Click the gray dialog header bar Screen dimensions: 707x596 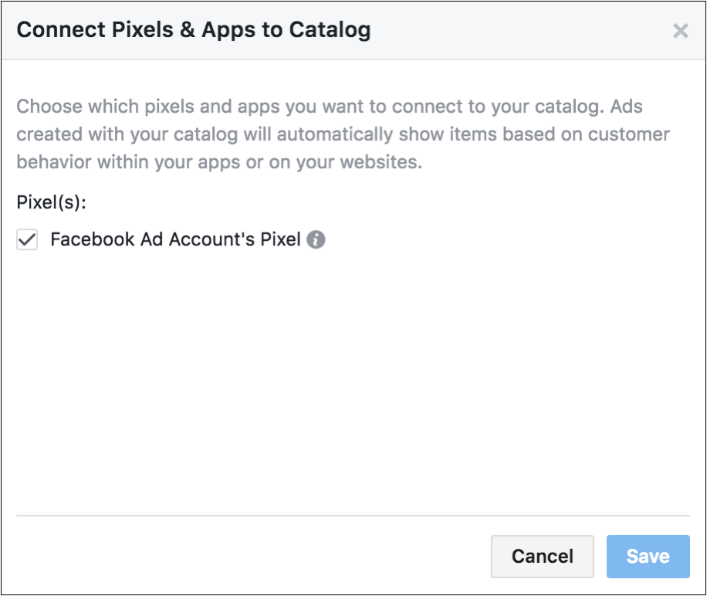click(x=354, y=30)
